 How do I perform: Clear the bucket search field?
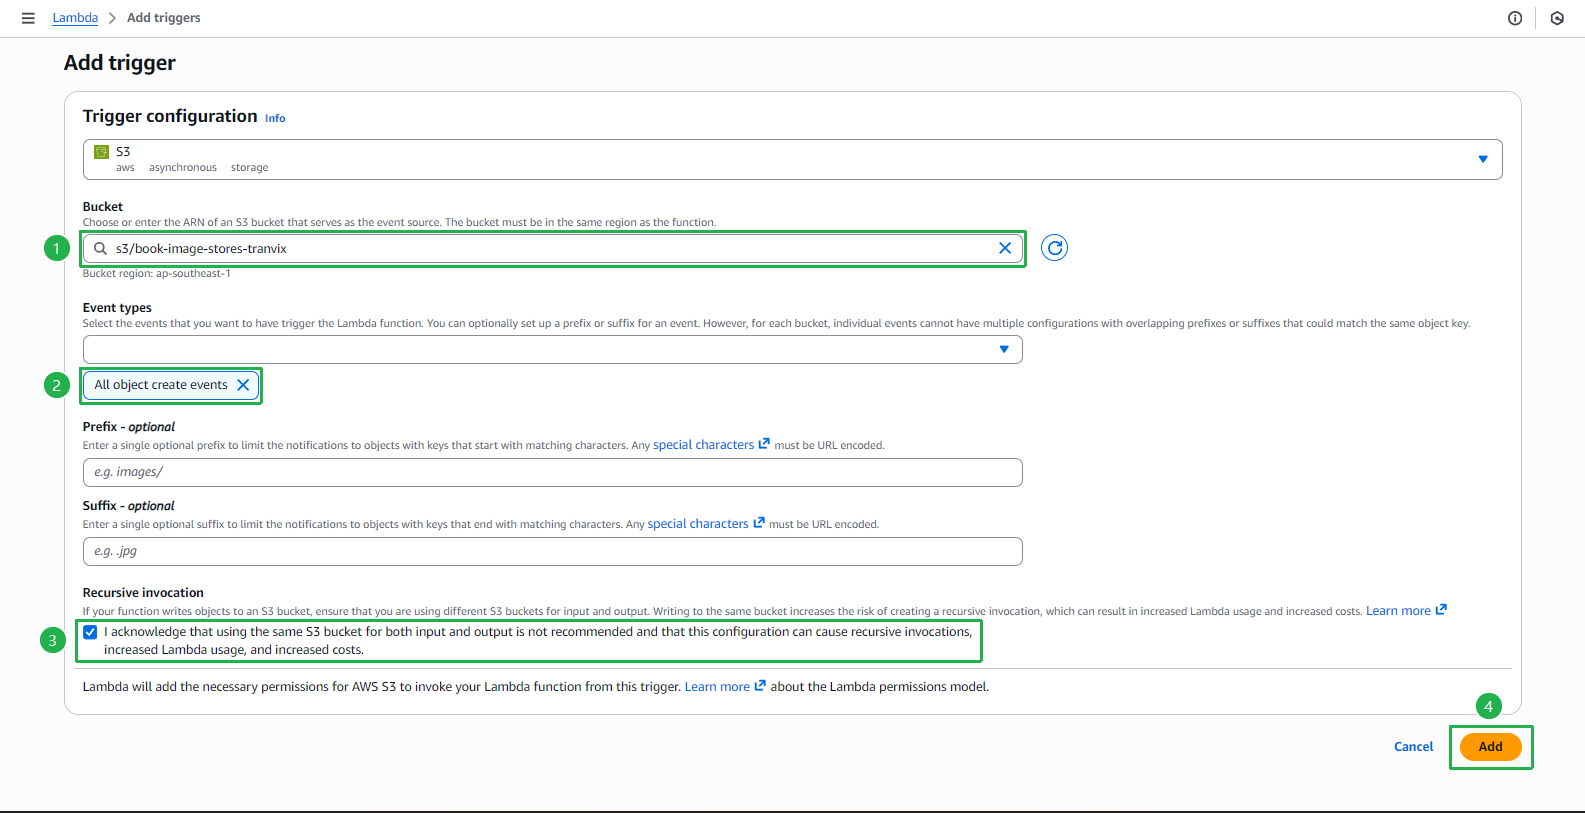point(1005,248)
